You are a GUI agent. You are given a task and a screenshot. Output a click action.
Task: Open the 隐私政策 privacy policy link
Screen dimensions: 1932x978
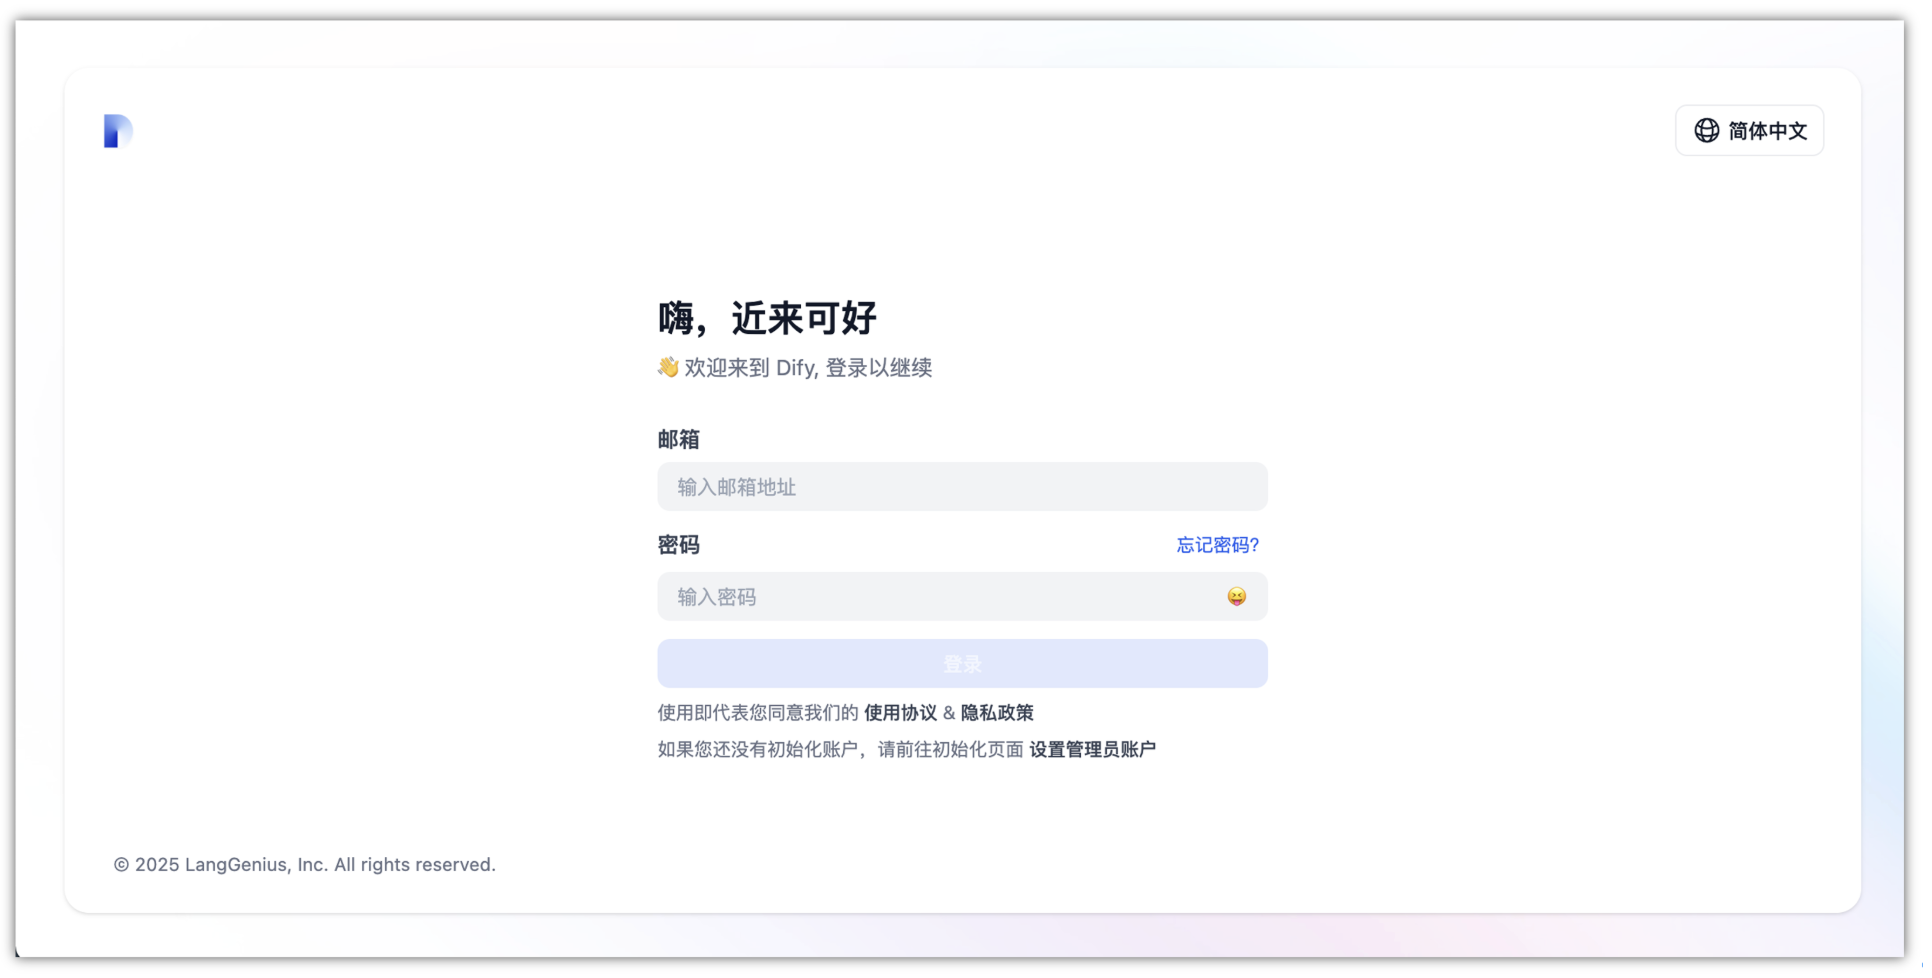pos(997,713)
